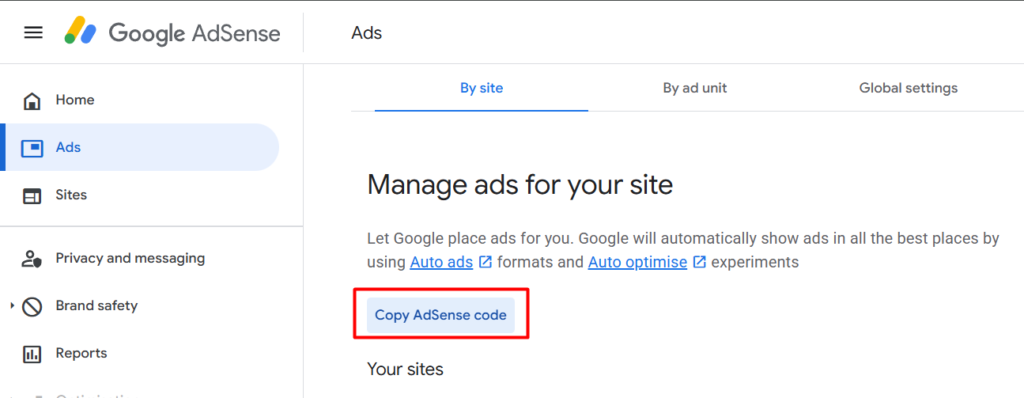Open the hamburger main menu icon

coord(33,33)
